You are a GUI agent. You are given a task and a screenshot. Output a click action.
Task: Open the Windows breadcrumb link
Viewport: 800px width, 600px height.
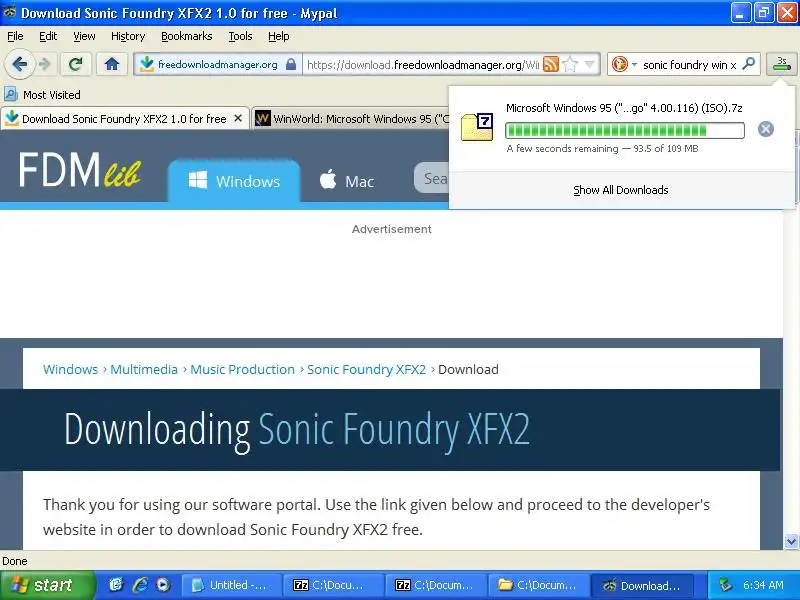(x=70, y=369)
